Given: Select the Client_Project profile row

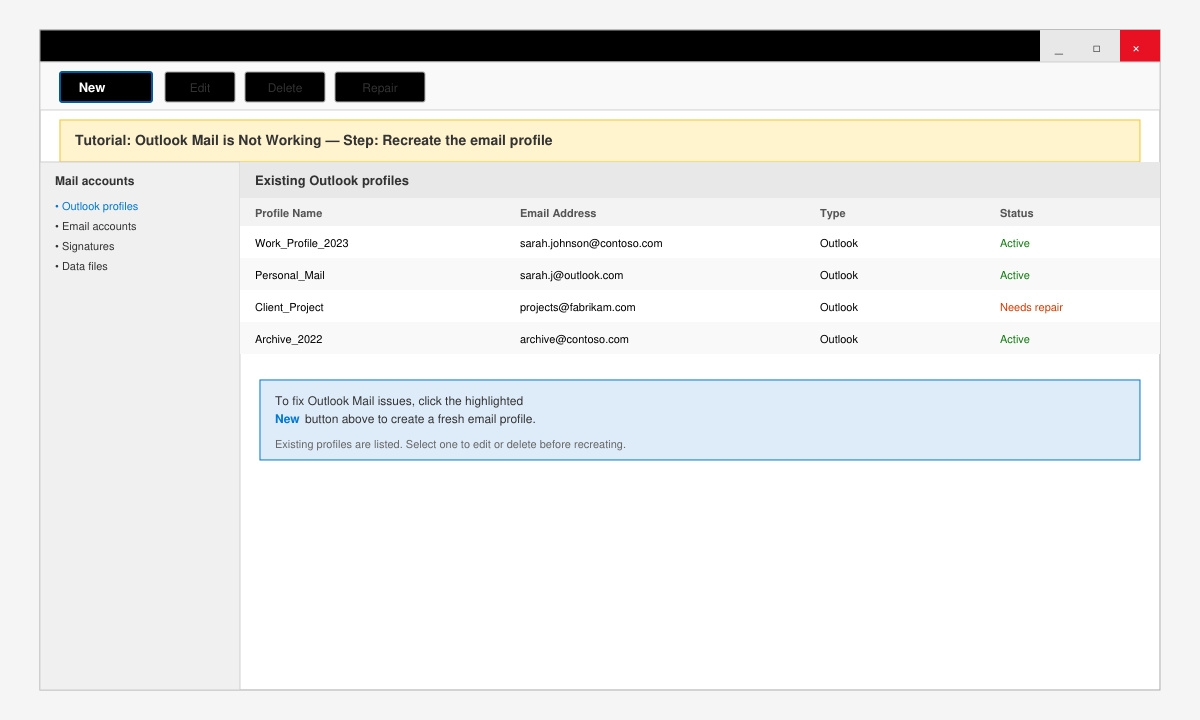Looking at the screenshot, I should [x=700, y=307].
